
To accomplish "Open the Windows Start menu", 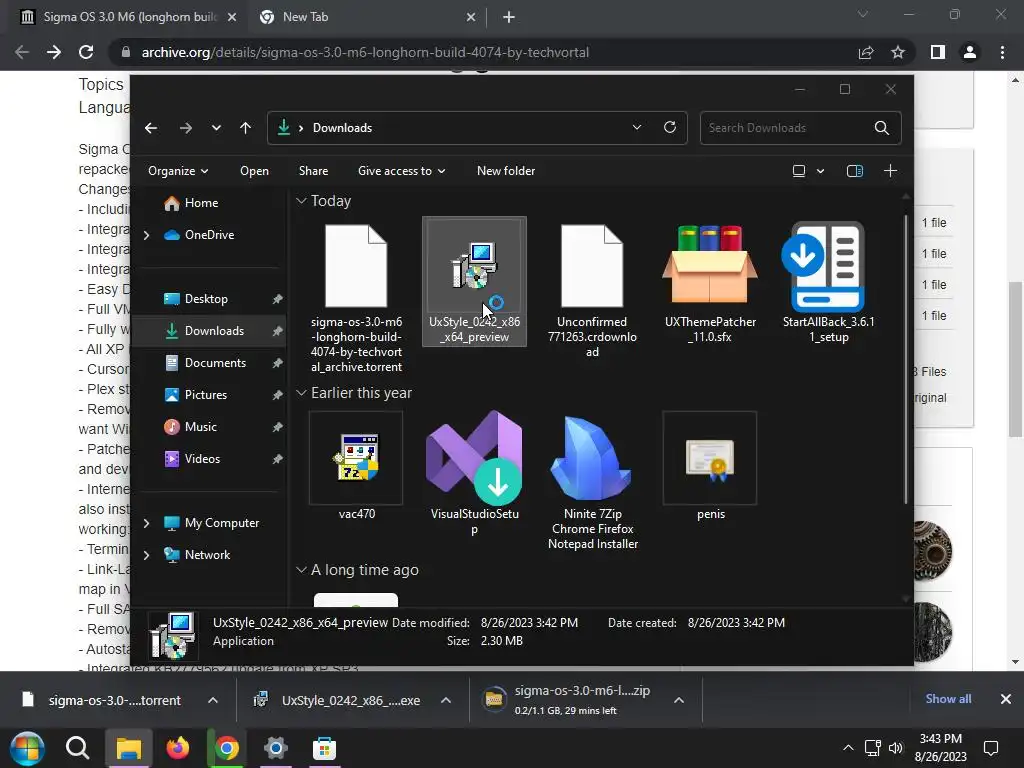I will click(27, 748).
